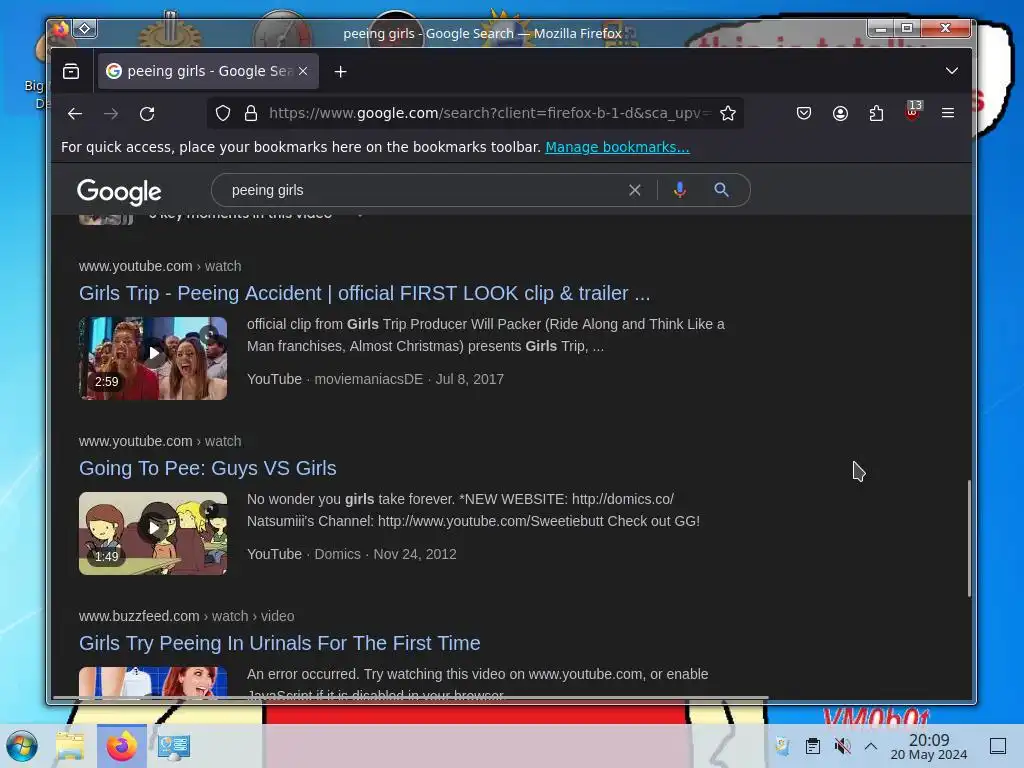Open the clipboard tray icon
The height and width of the screenshot is (768, 1024).
click(813, 746)
